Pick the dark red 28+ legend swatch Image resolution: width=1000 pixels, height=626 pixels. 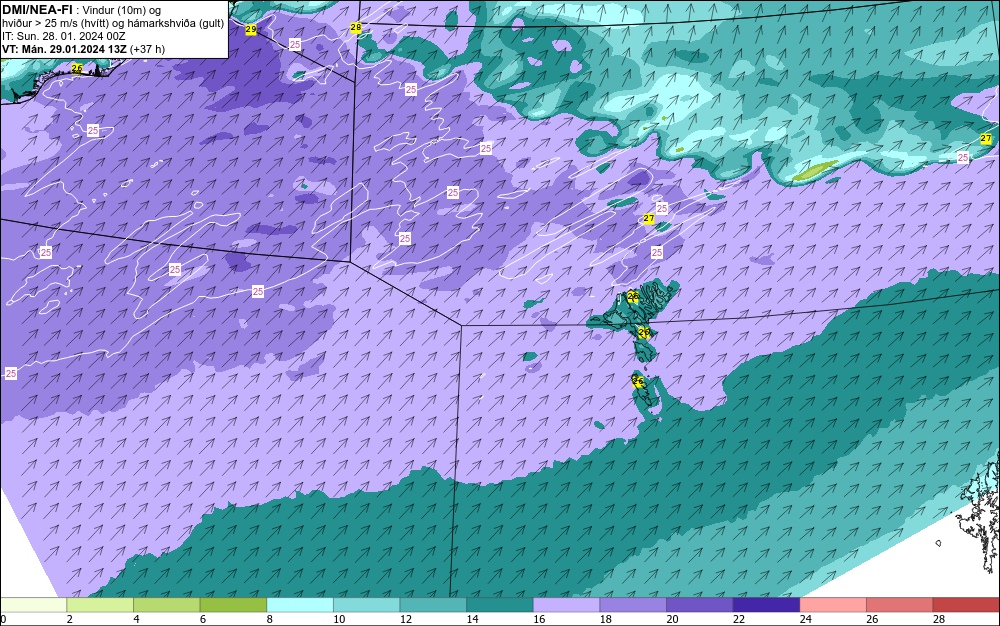point(966,605)
